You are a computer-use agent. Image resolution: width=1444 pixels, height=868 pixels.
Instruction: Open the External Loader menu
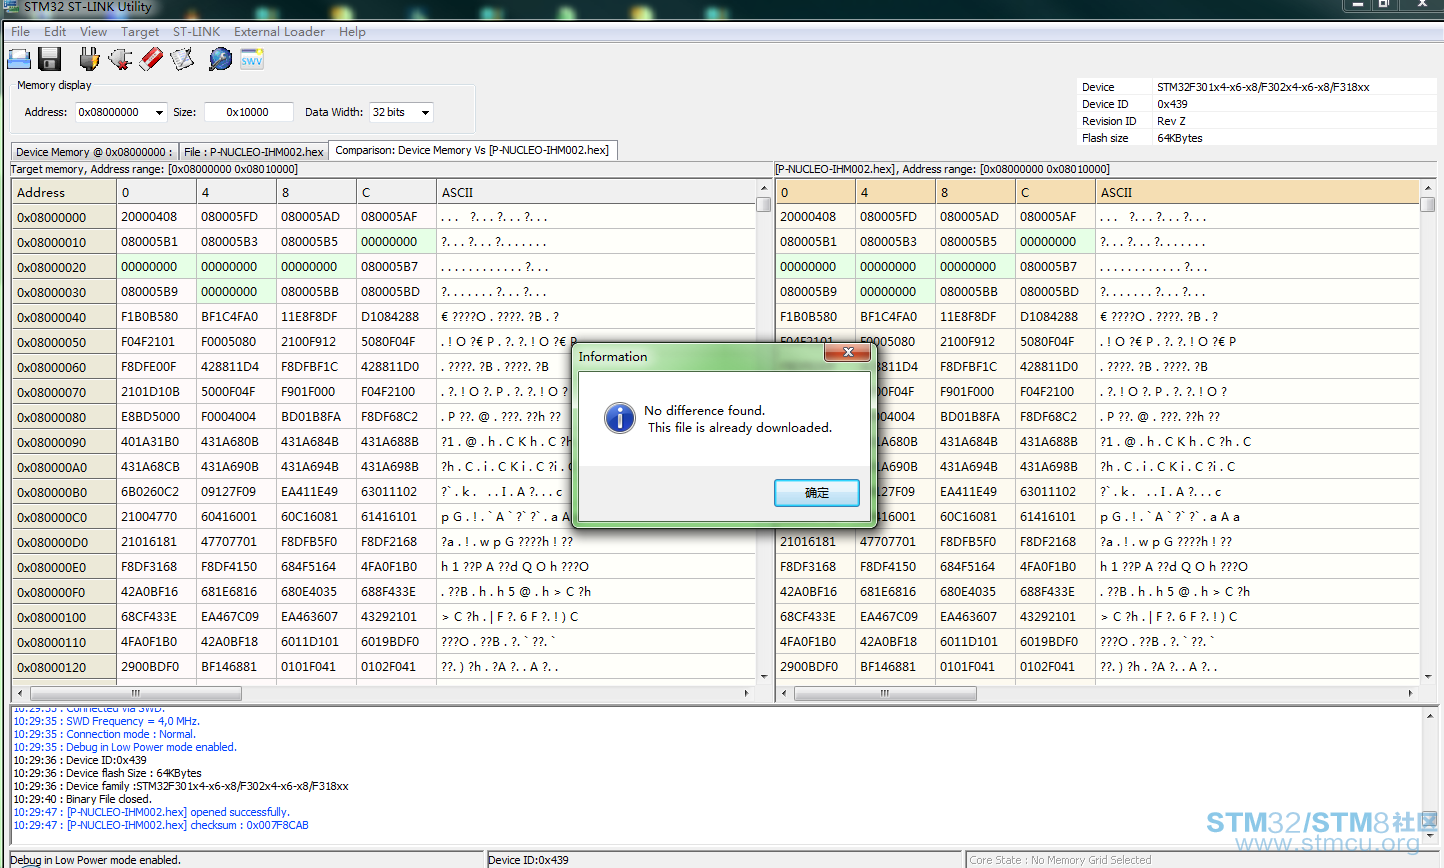279,32
